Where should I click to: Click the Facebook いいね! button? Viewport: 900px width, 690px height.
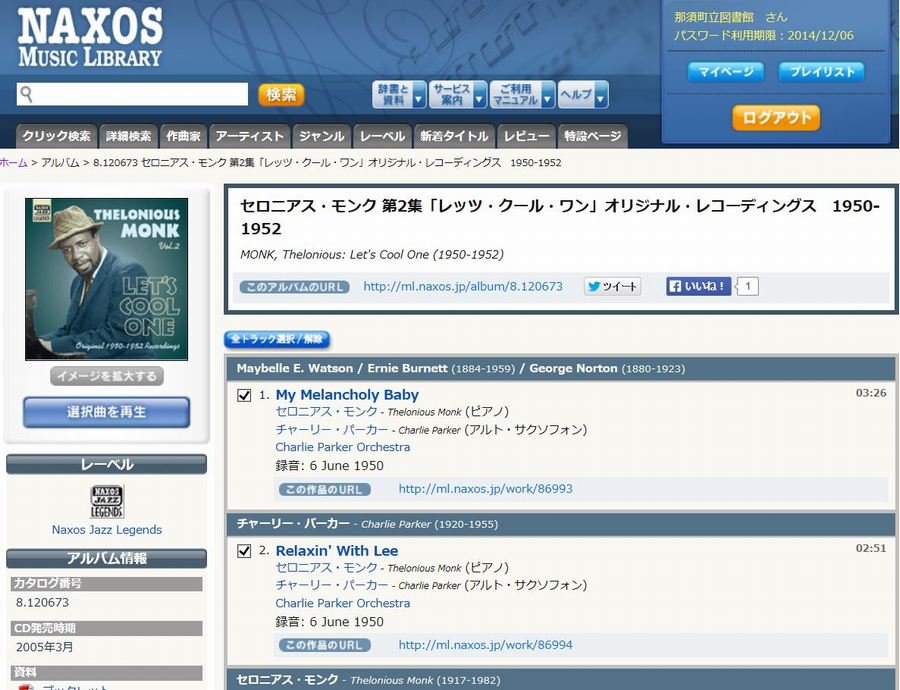pyautogui.click(x=699, y=286)
